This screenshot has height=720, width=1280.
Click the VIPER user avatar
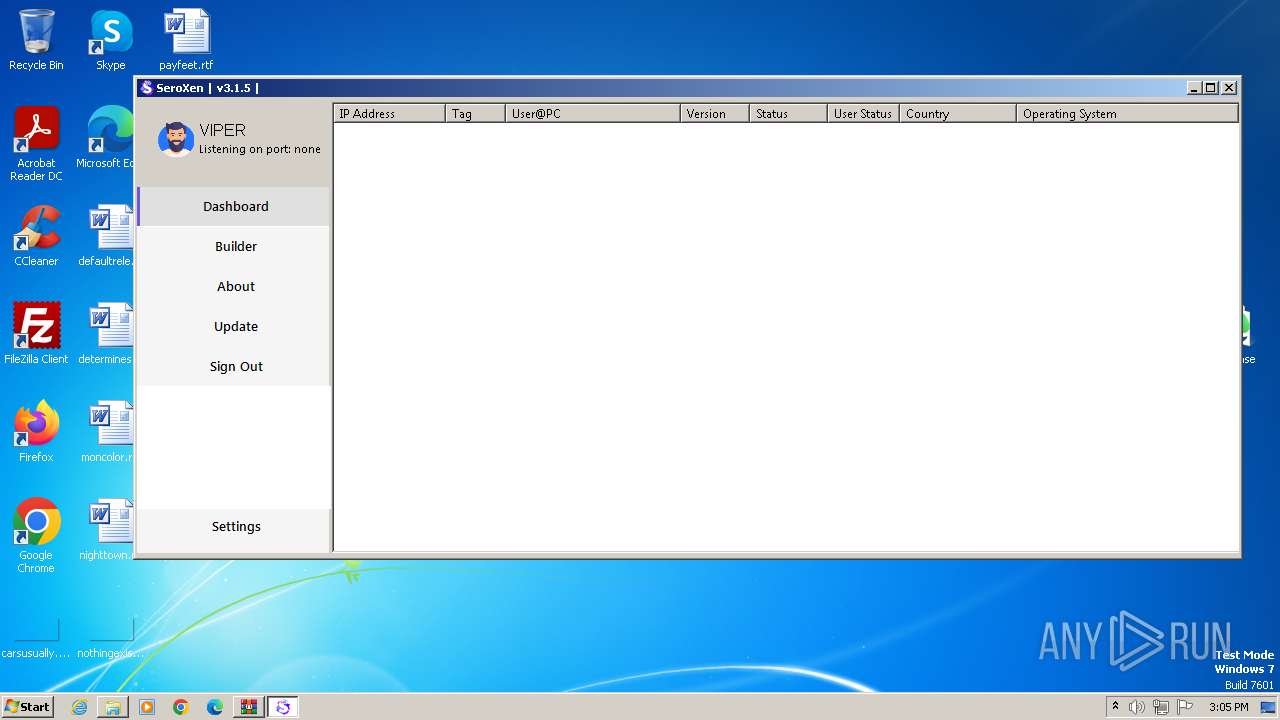point(176,139)
